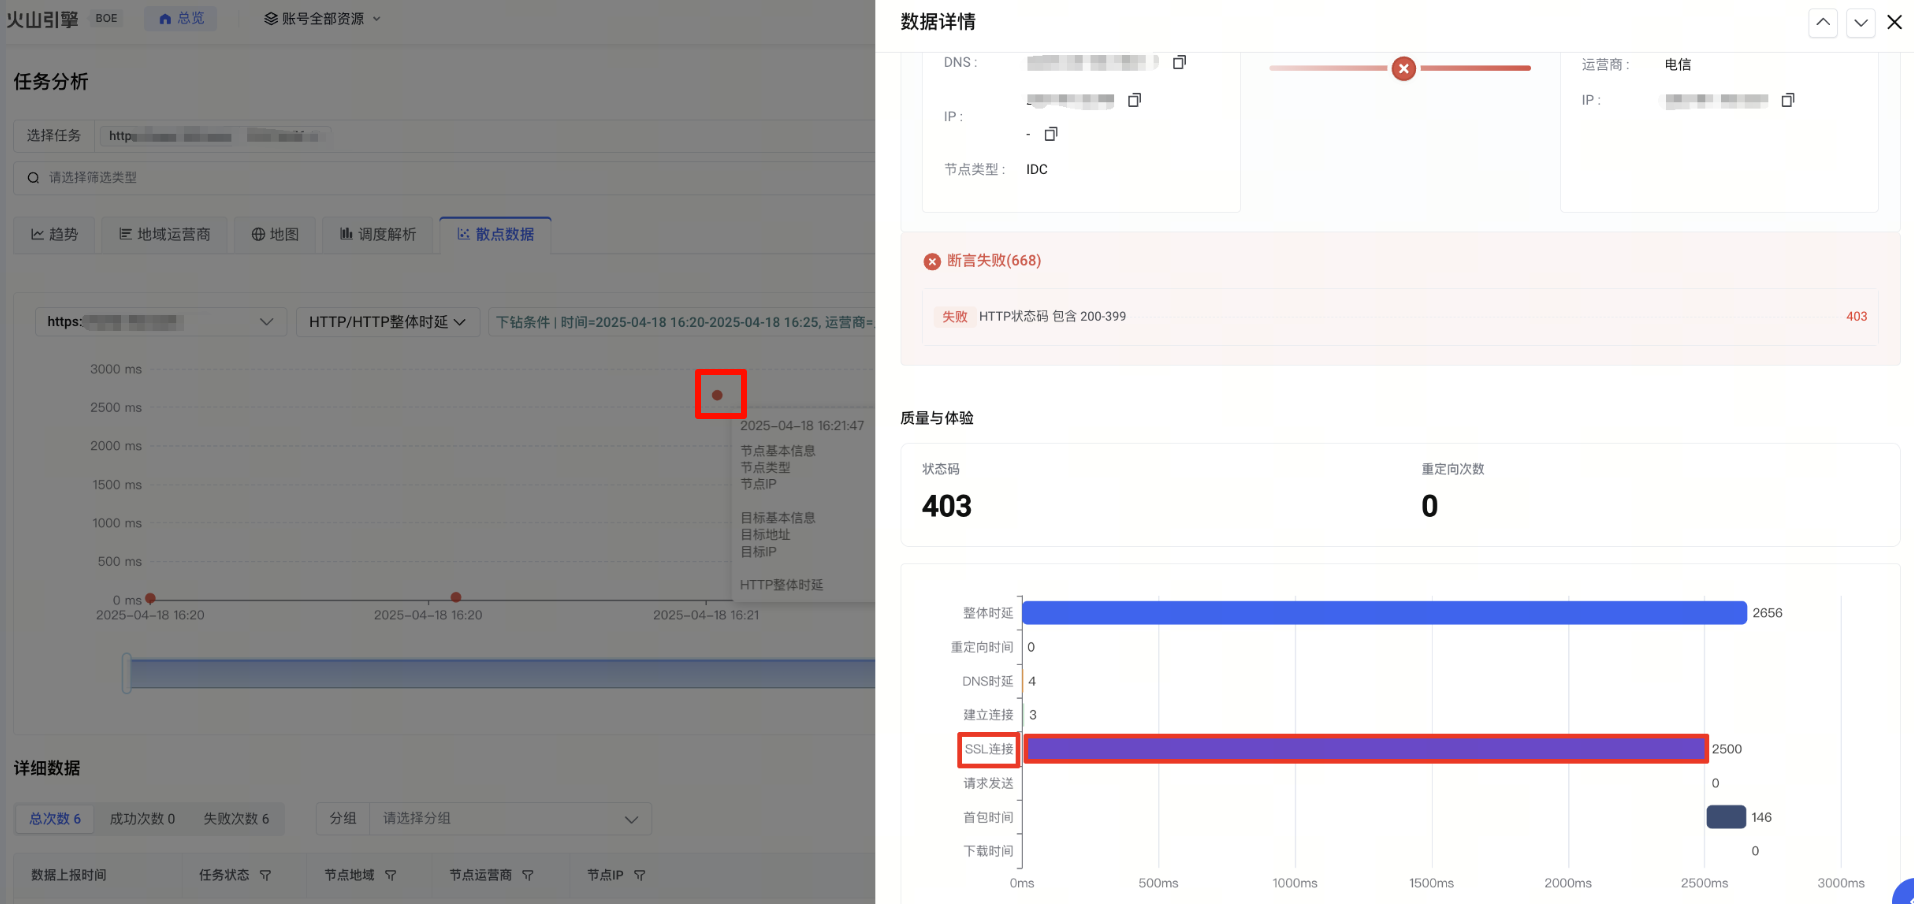Click the chart time range slider handle
Screen dimensions: 1914x904
click(127, 673)
